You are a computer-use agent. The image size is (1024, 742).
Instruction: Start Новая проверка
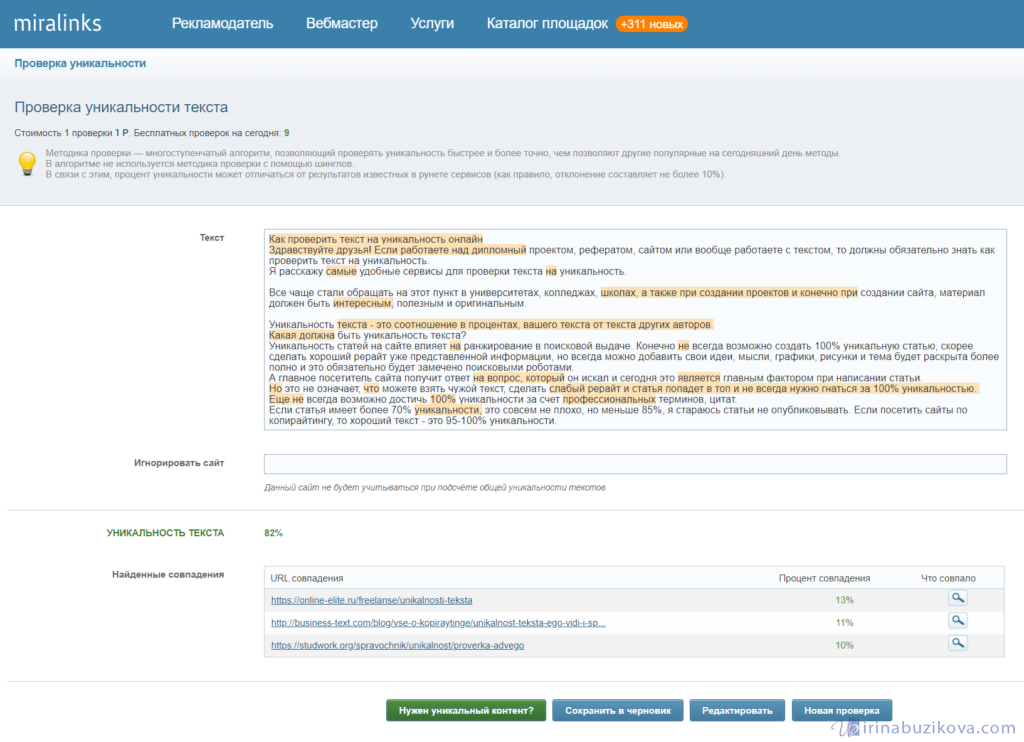coord(841,710)
